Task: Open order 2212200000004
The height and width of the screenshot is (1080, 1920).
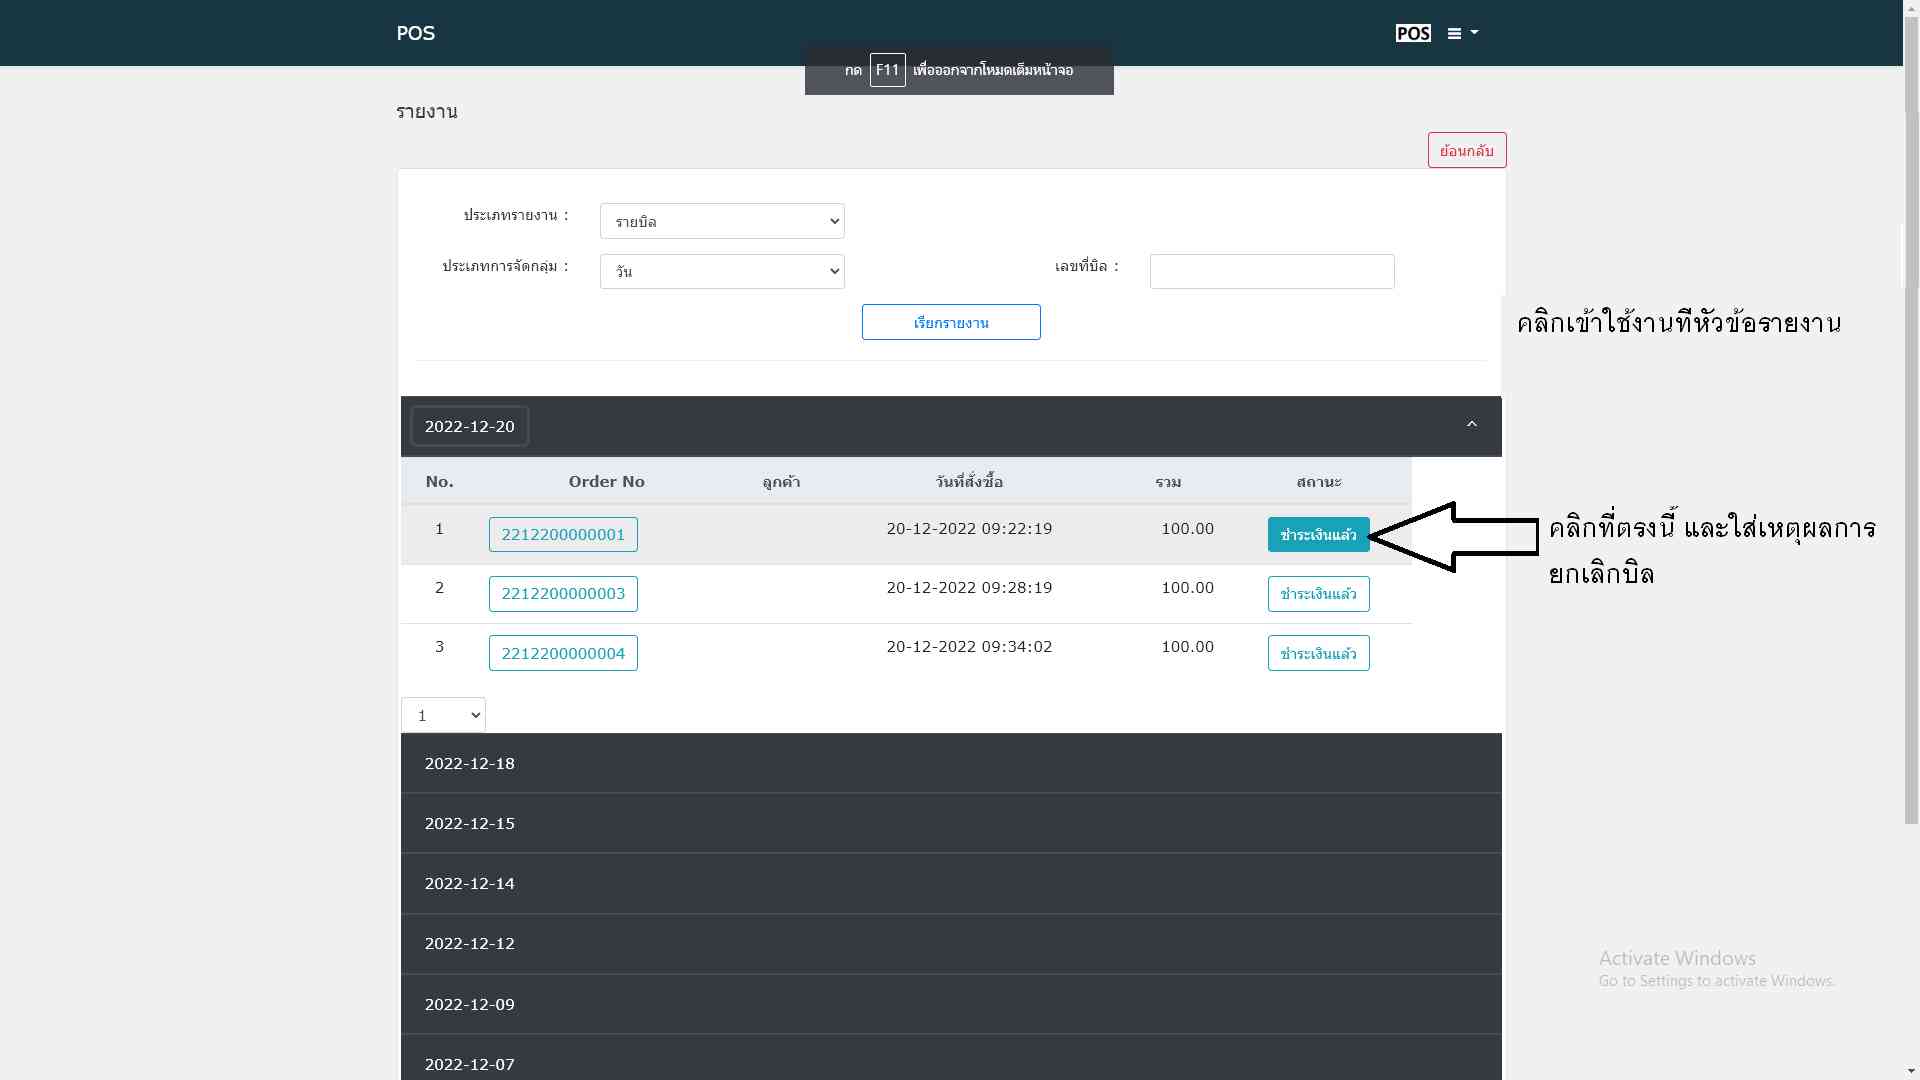Action: click(x=563, y=653)
